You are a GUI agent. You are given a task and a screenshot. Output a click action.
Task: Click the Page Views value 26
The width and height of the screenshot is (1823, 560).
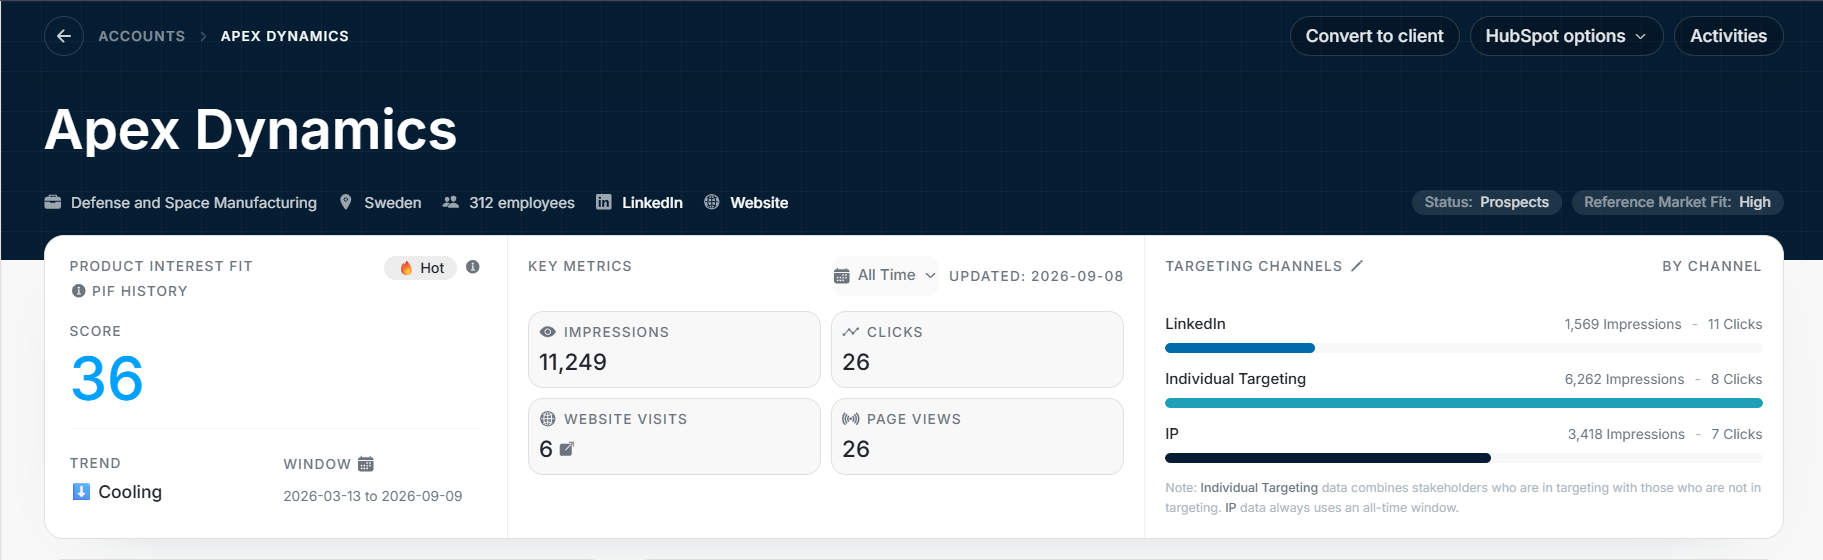[x=856, y=449]
